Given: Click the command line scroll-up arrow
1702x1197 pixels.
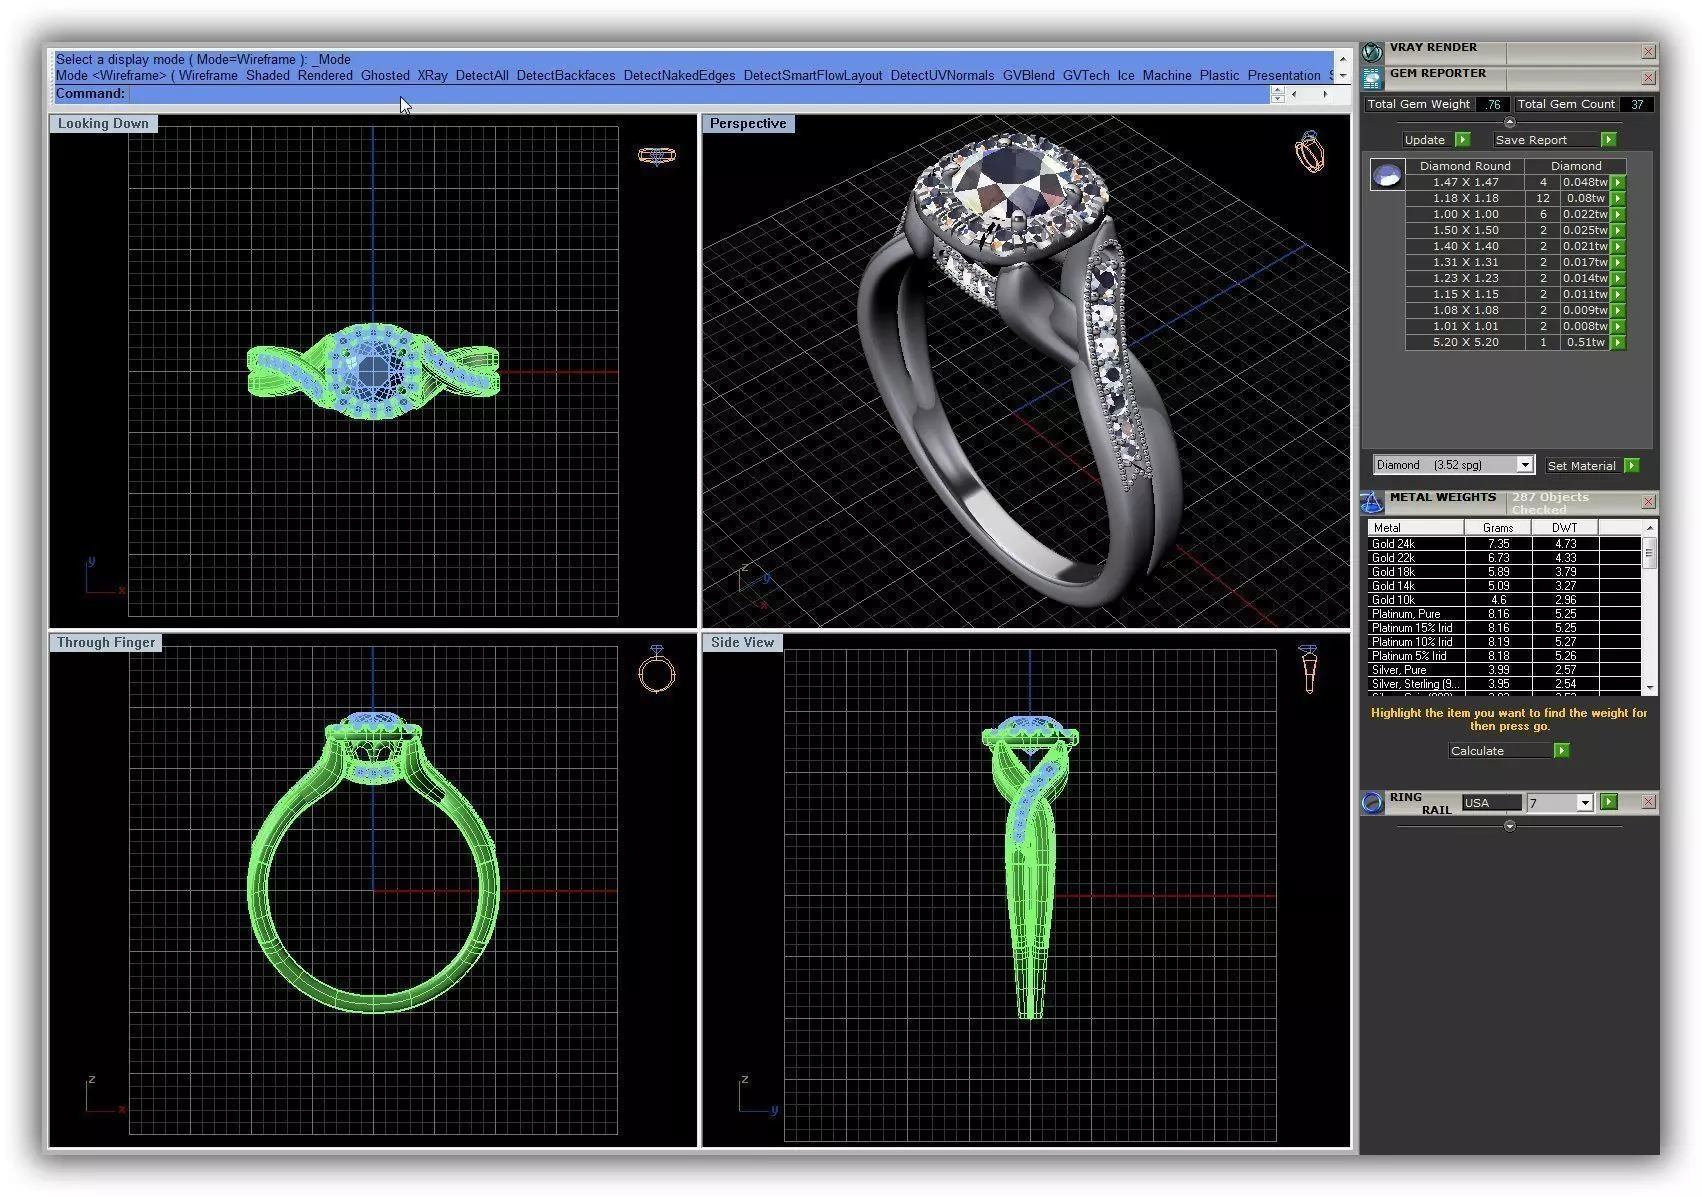Looking at the screenshot, I should click(x=1342, y=59).
